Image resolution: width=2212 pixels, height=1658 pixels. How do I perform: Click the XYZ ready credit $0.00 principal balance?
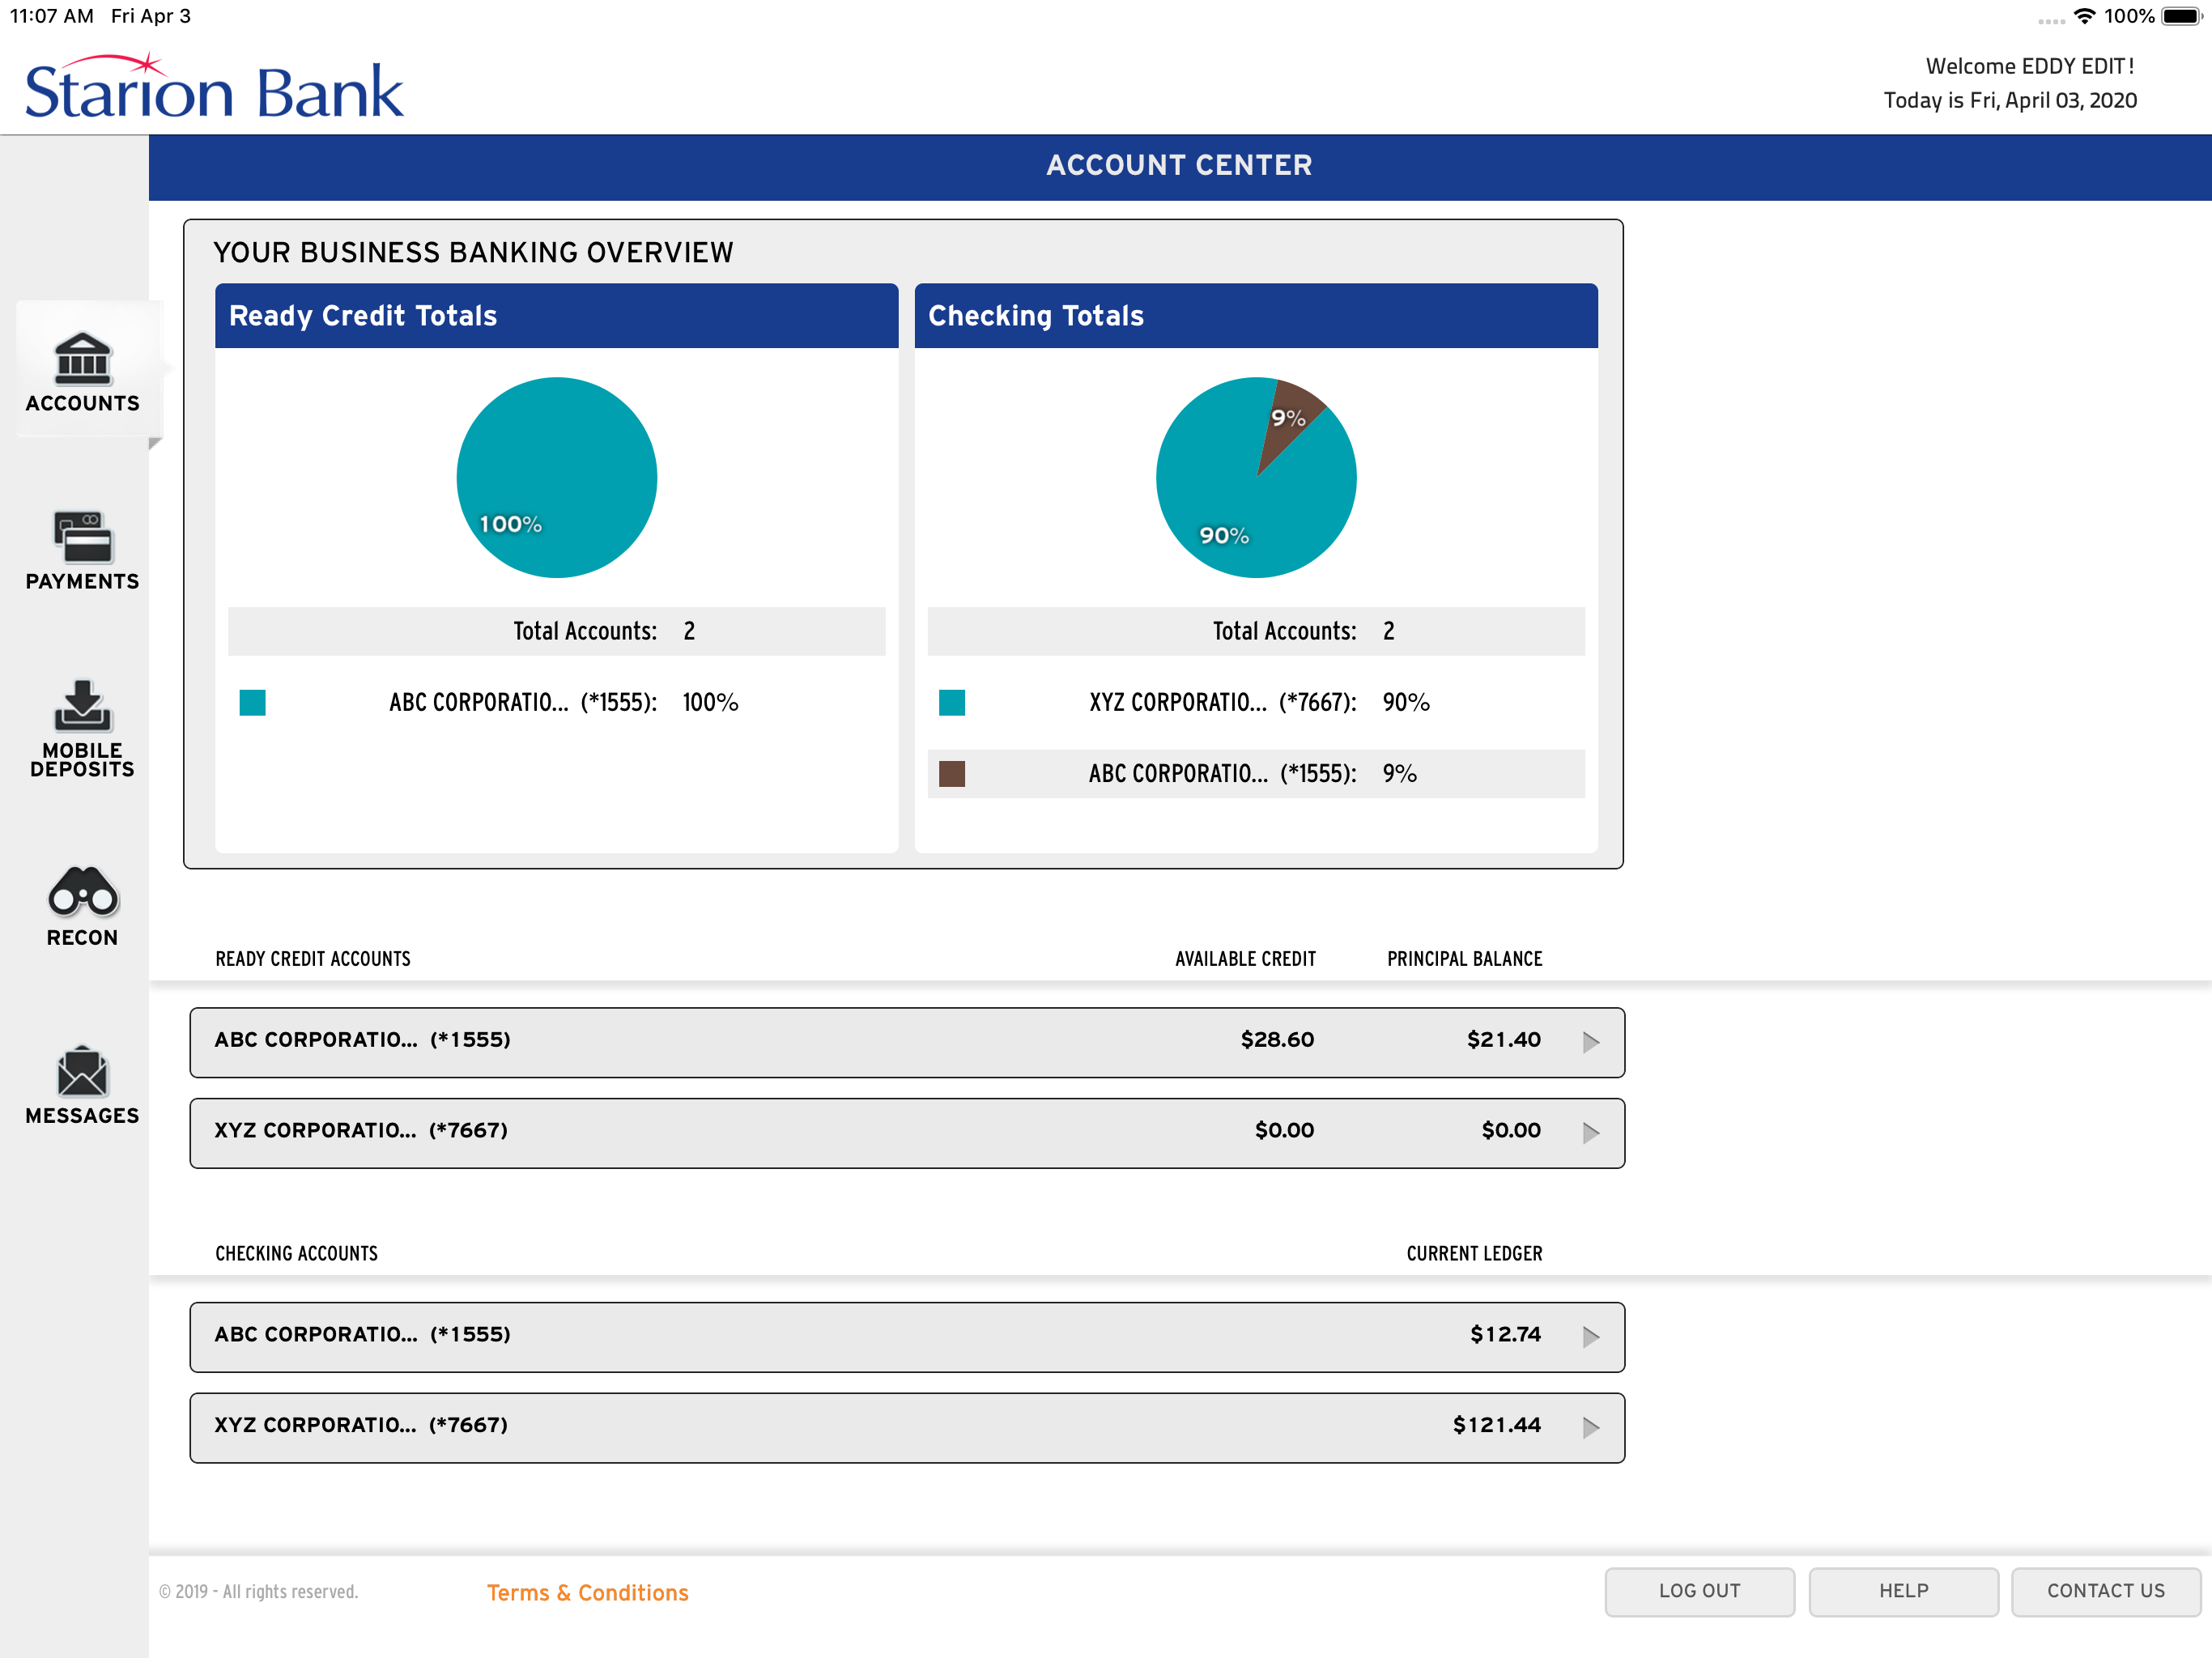(1510, 1130)
